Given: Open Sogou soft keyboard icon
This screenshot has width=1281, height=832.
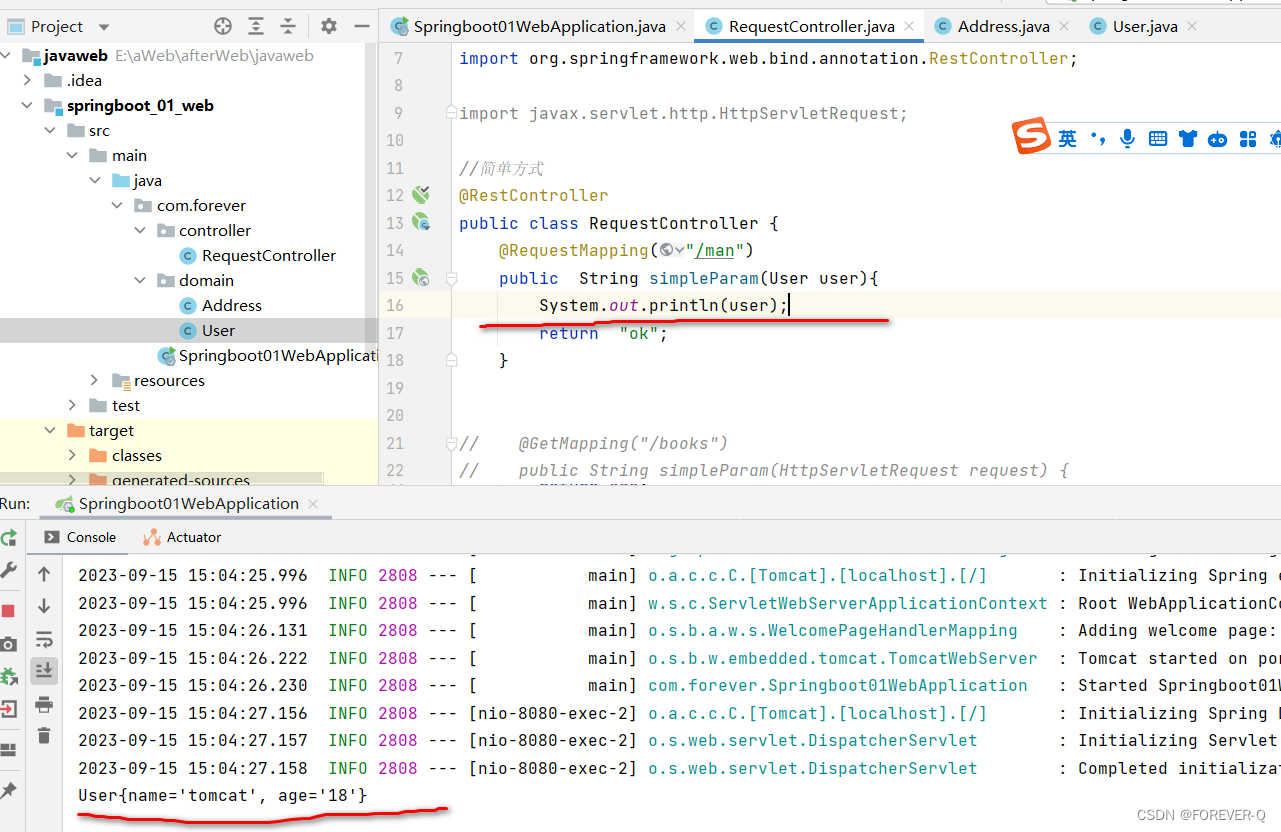Looking at the screenshot, I should [x=1158, y=139].
